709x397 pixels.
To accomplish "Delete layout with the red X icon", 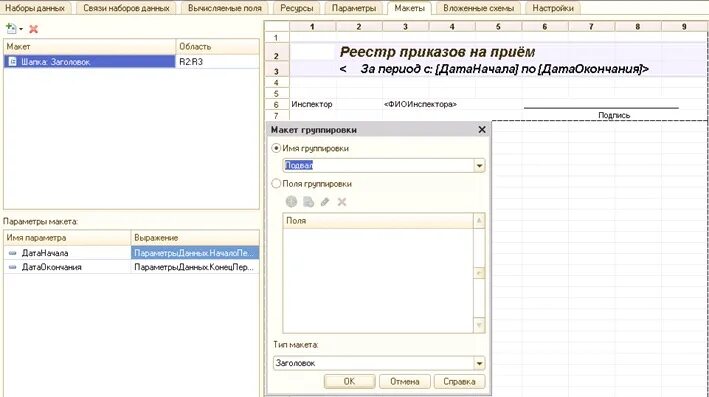I will click(33, 29).
